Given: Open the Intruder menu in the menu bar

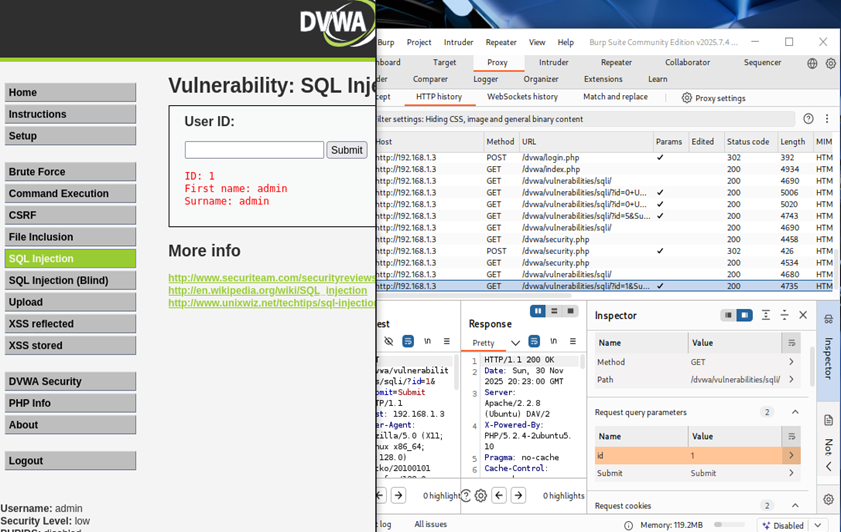Looking at the screenshot, I should coord(459,42).
